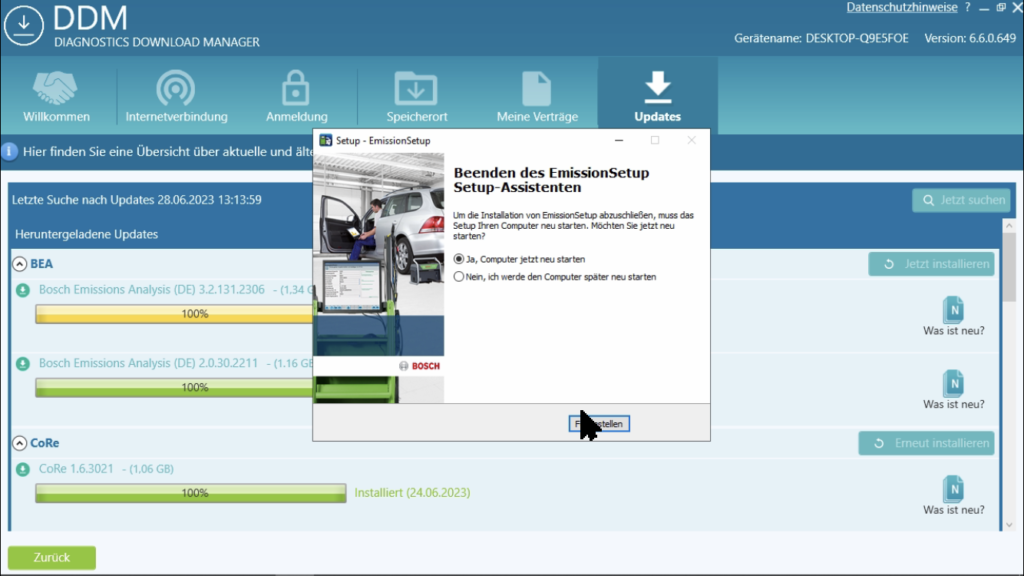This screenshot has height=576, width=1024.
Task: Click the blue info icon in the hint bar
Action: click(10, 152)
